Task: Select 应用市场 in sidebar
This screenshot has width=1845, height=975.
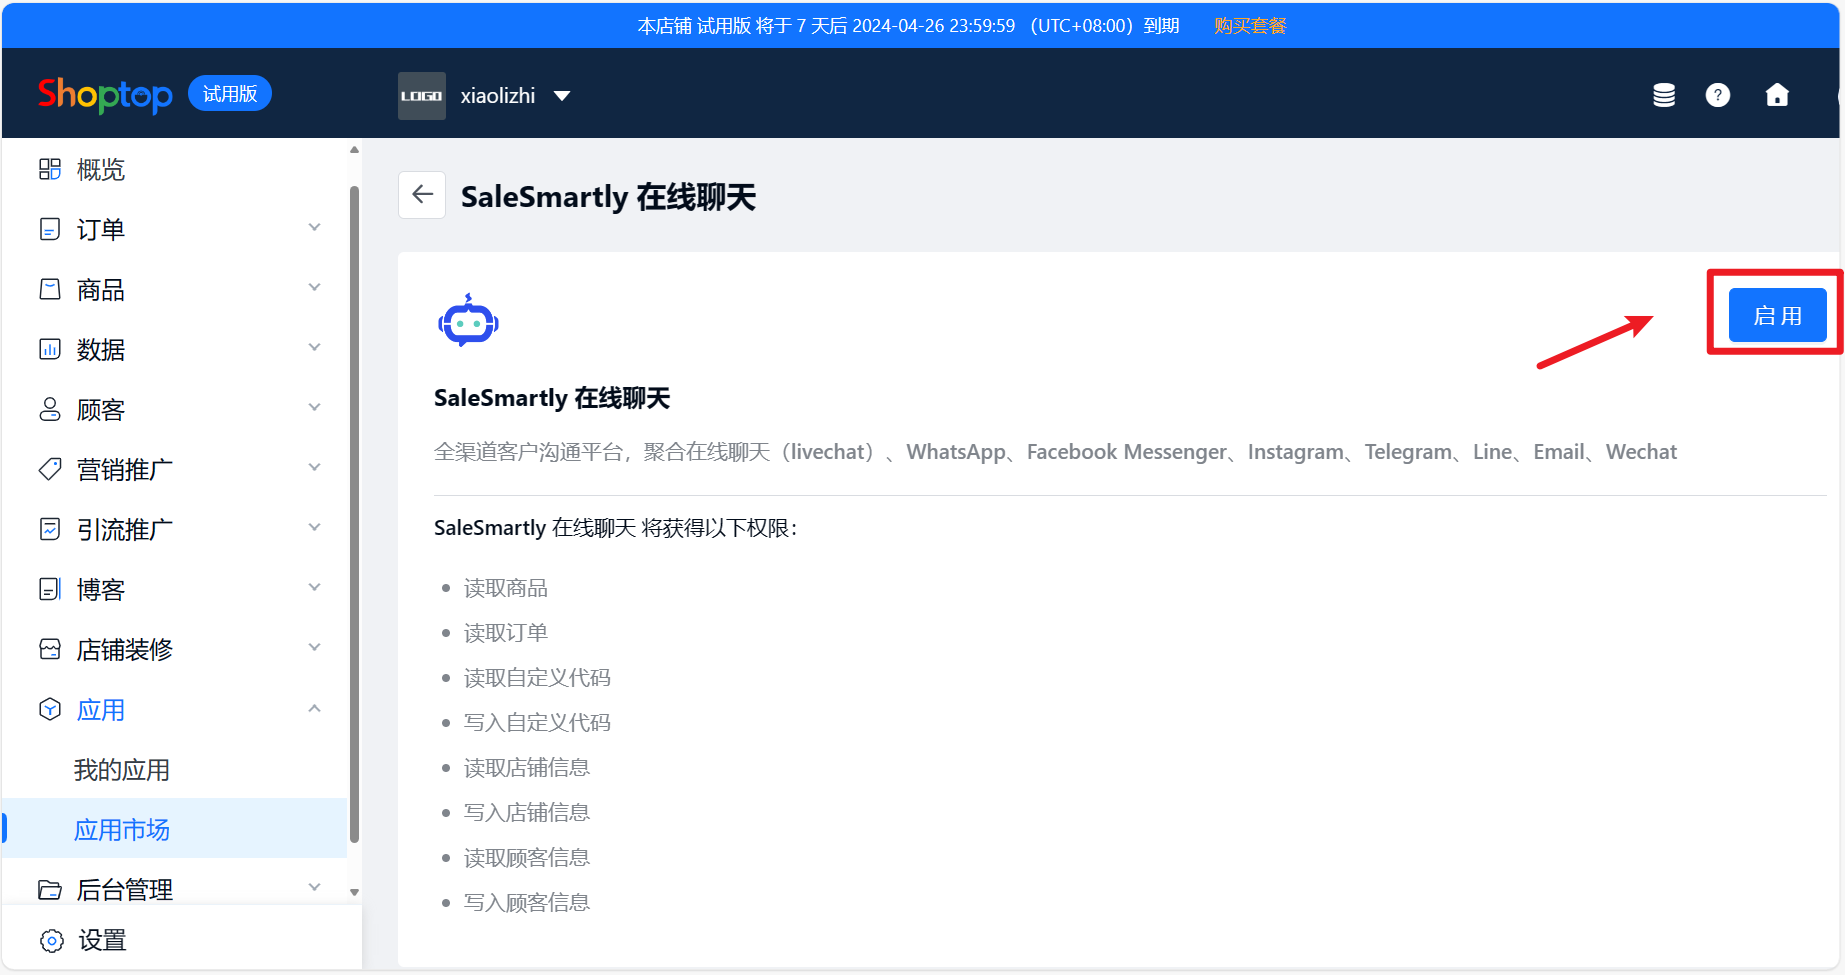Action: 122,830
